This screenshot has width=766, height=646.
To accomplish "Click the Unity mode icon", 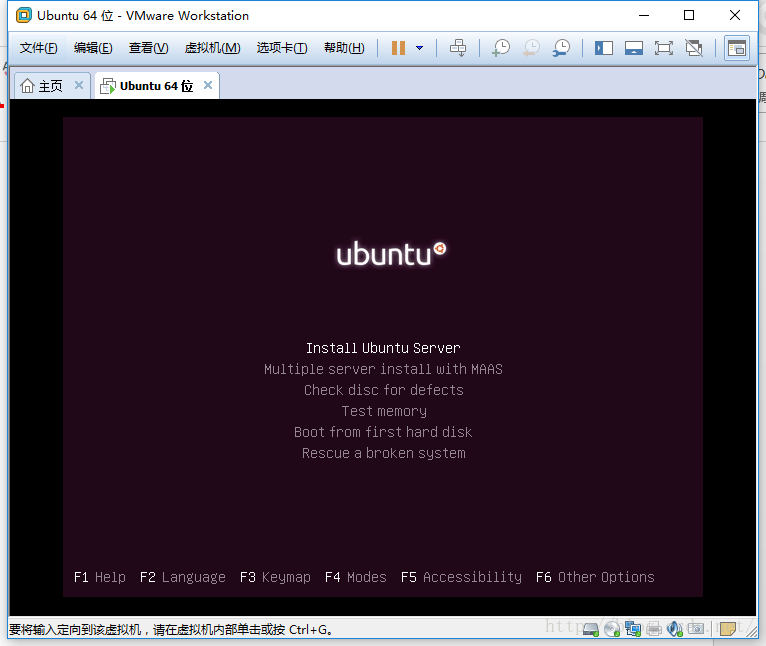I will (694, 48).
